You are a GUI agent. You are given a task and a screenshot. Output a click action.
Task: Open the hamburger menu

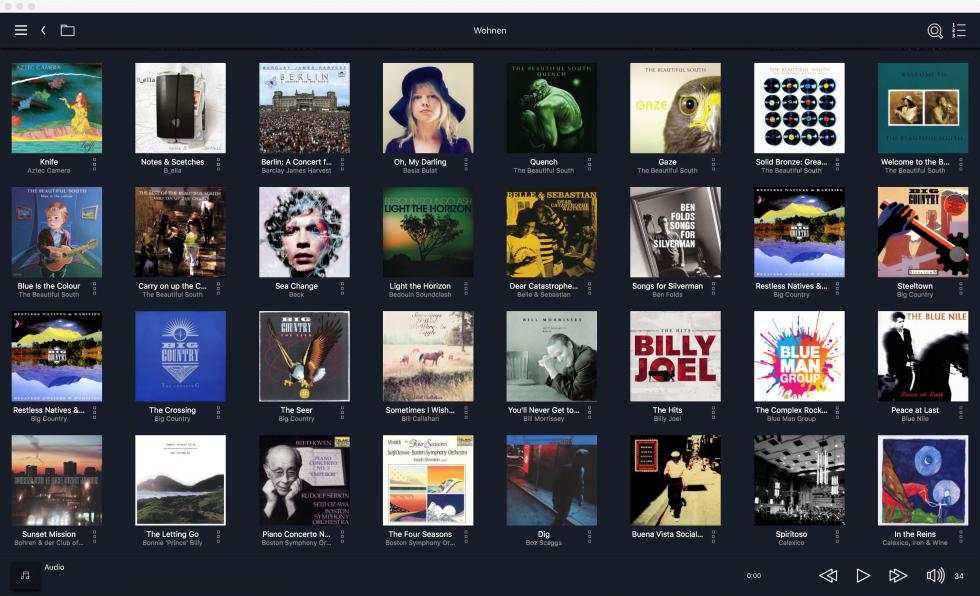coord(21,30)
